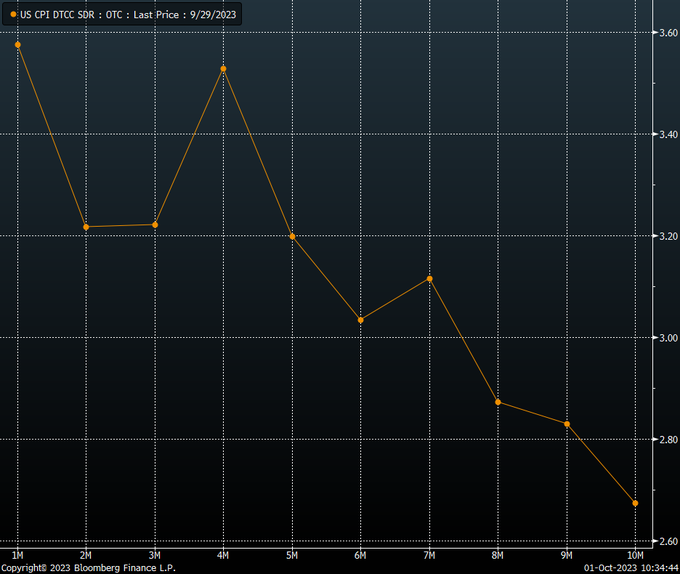Viewport: 680px width, 574px height.
Task: Click the 9M x-axis label
Action: 566,555
